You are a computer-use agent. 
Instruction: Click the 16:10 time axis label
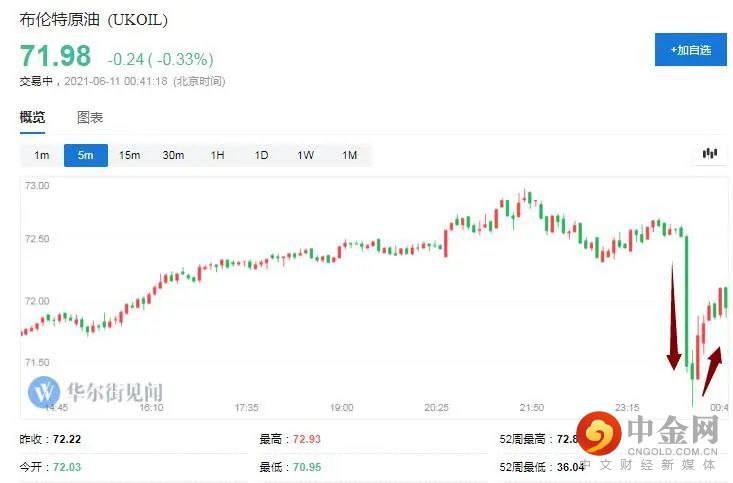click(x=151, y=408)
